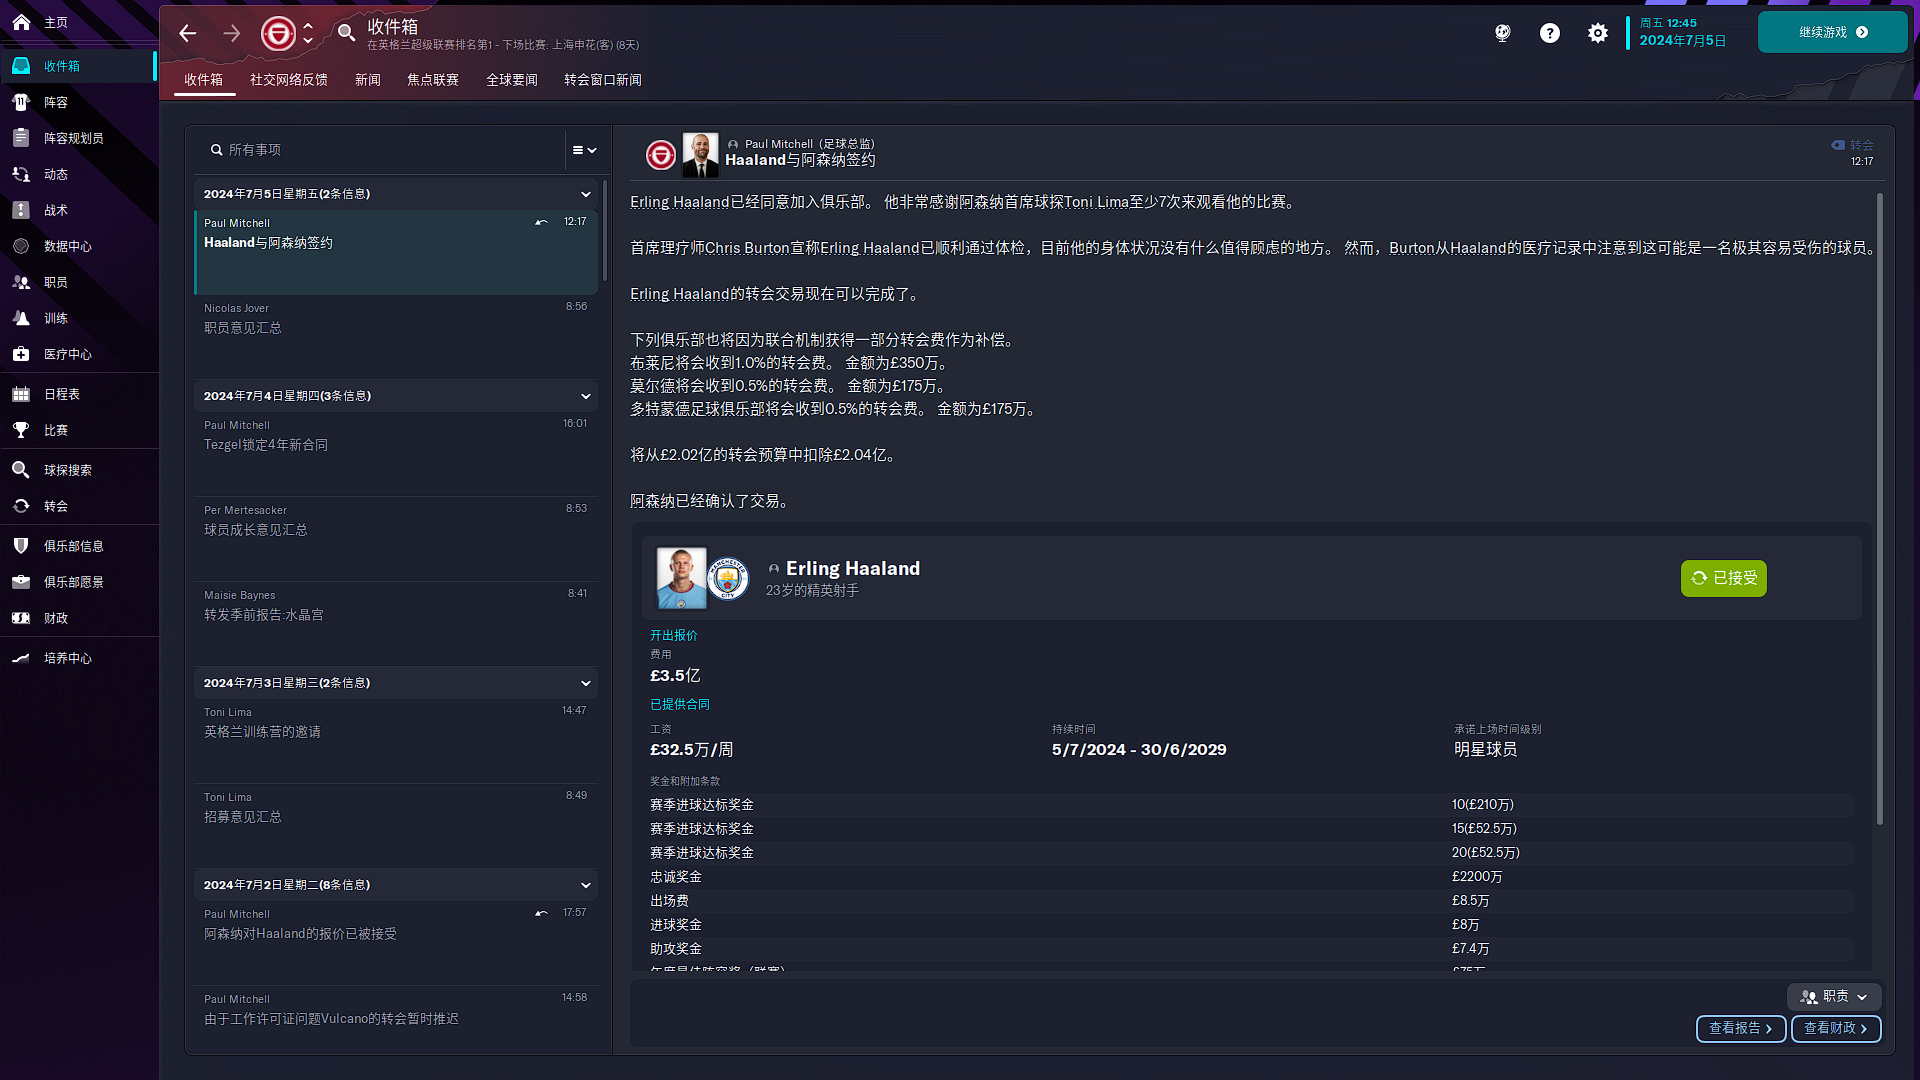The height and width of the screenshot is (1080, 1920).
Task: Click the 所有事项 search input field
Action: click(x=385, y=150)
